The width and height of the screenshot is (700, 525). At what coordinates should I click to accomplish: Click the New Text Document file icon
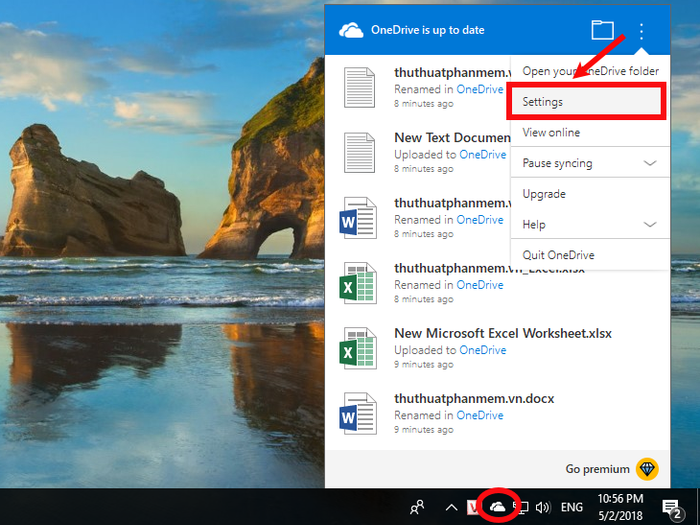tap(359, 153)
